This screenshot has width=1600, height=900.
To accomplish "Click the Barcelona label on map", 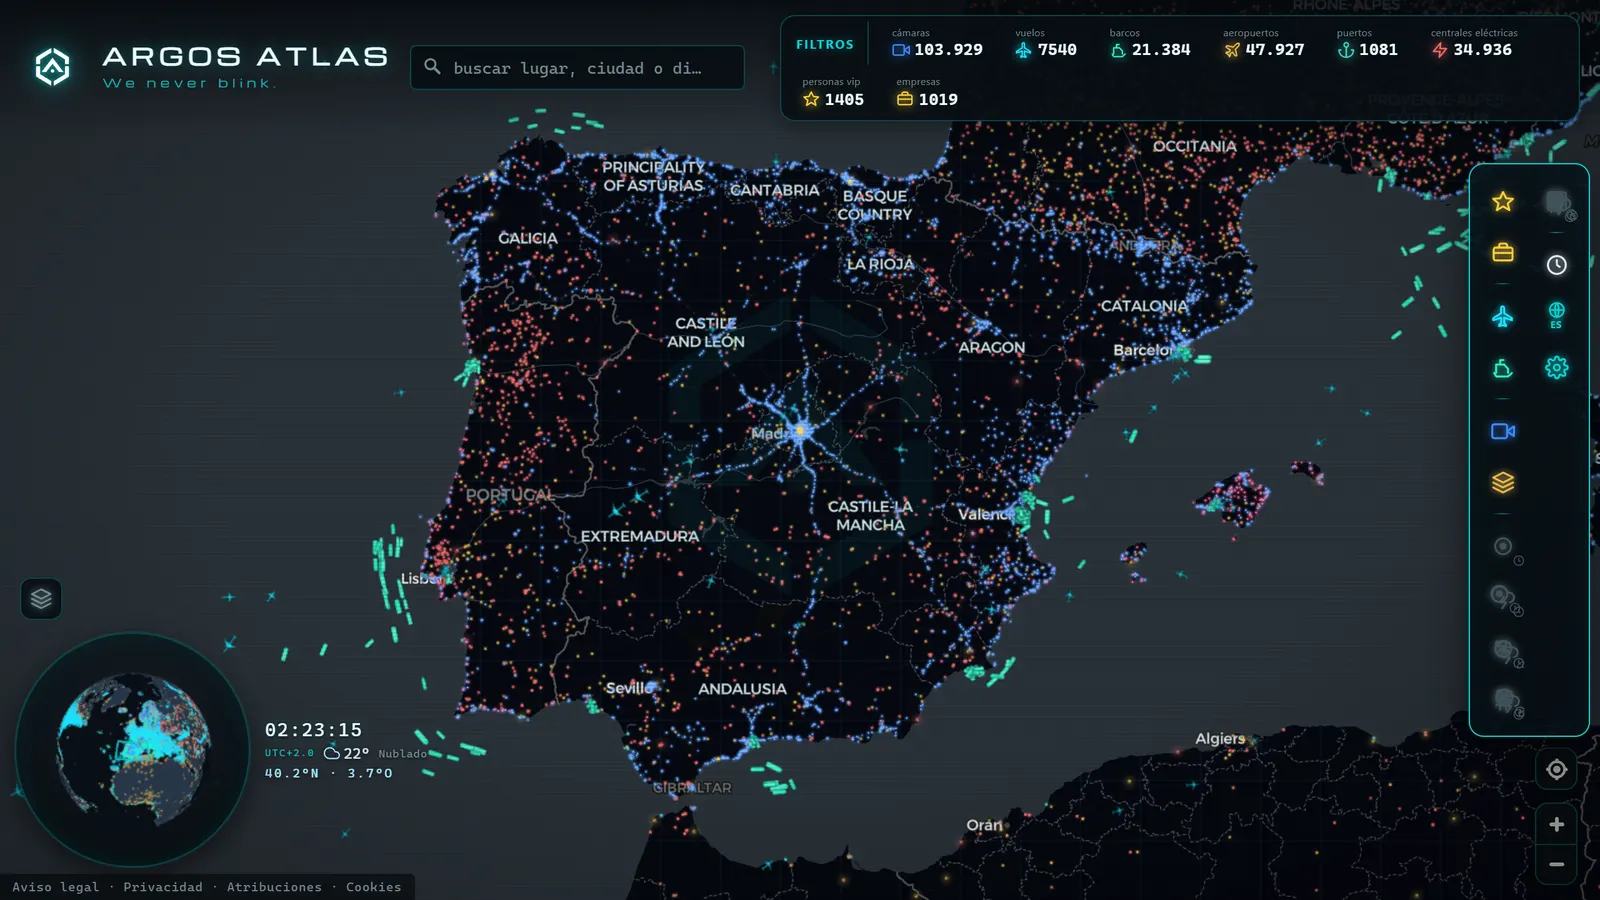I will point(1146,350).
